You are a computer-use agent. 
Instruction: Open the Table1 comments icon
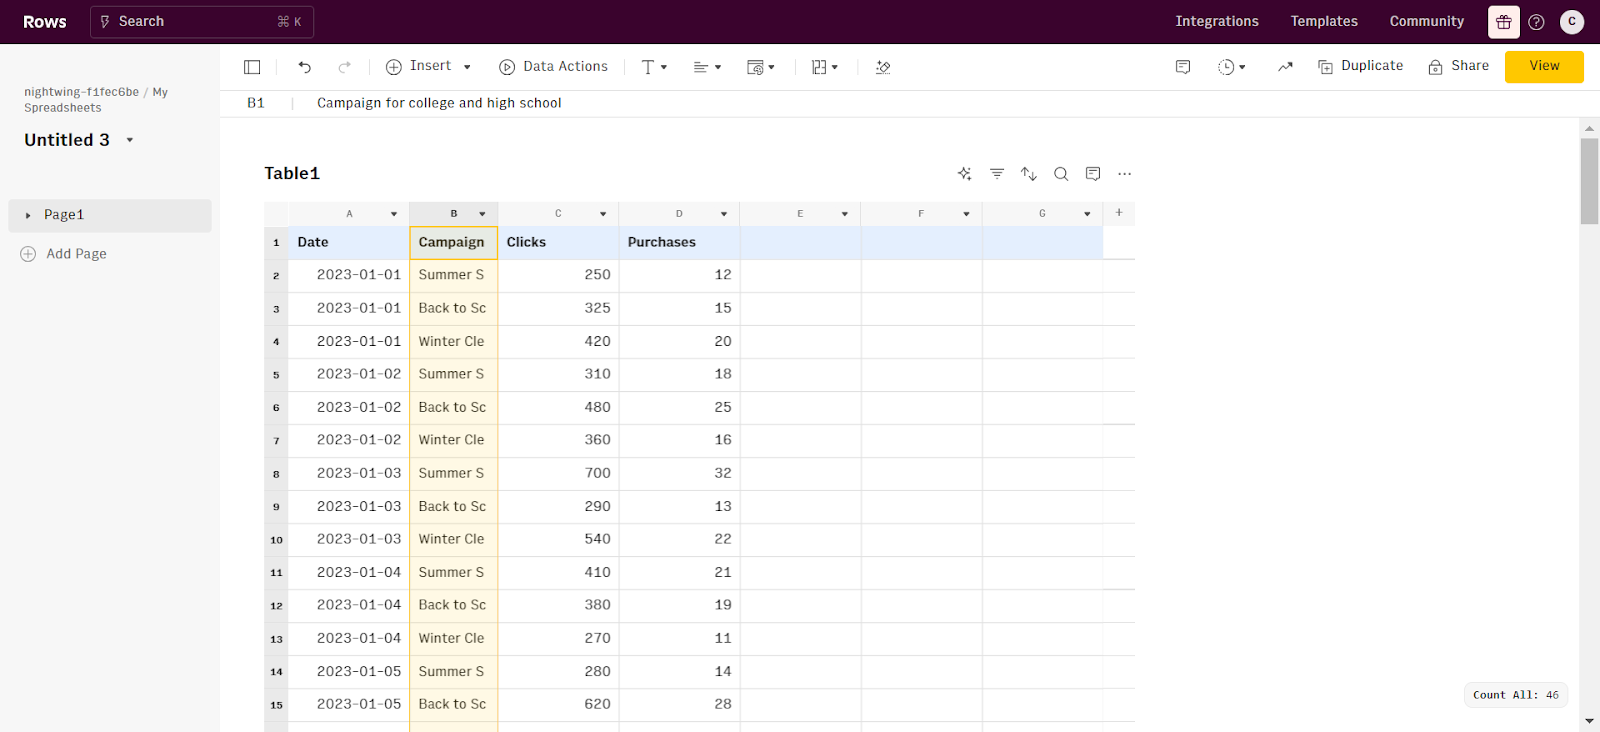coord(1093,174)
